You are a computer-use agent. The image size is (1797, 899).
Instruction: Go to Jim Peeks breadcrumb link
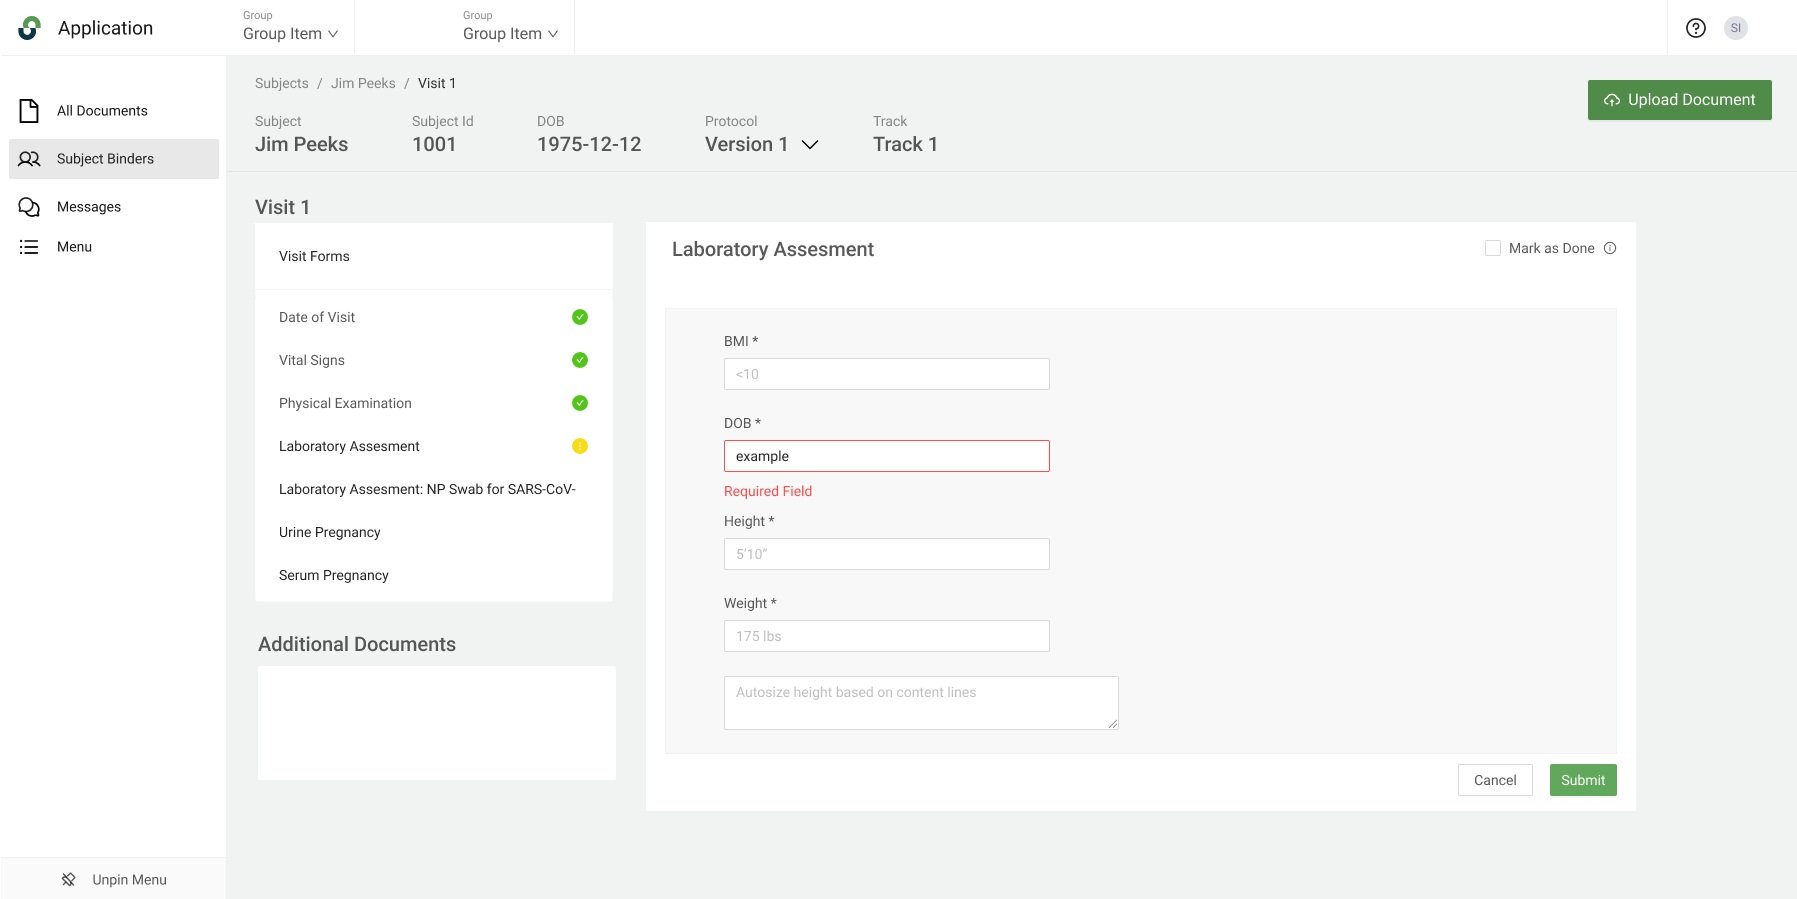tap(363, 83)
